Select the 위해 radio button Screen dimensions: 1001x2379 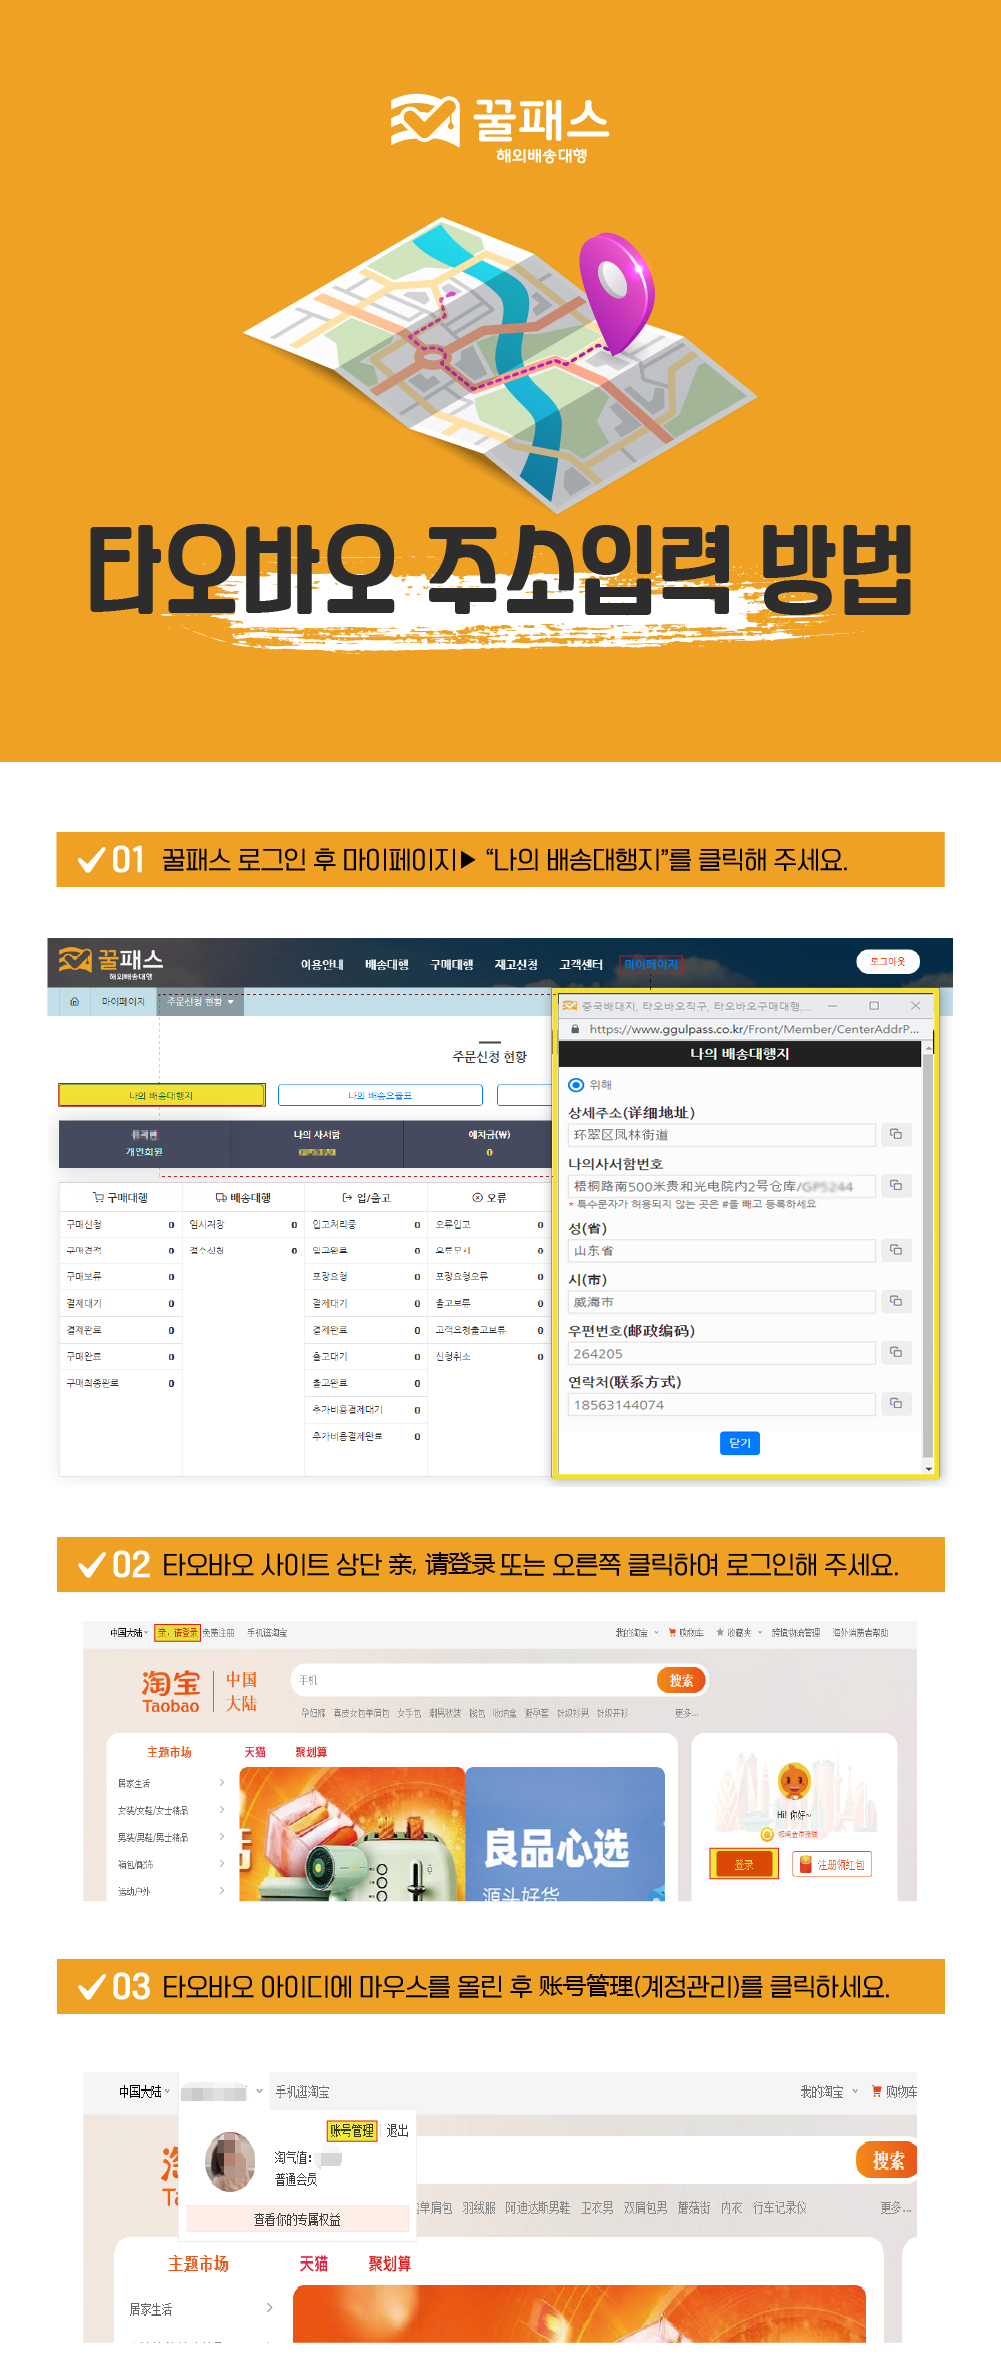[576, 1085]
